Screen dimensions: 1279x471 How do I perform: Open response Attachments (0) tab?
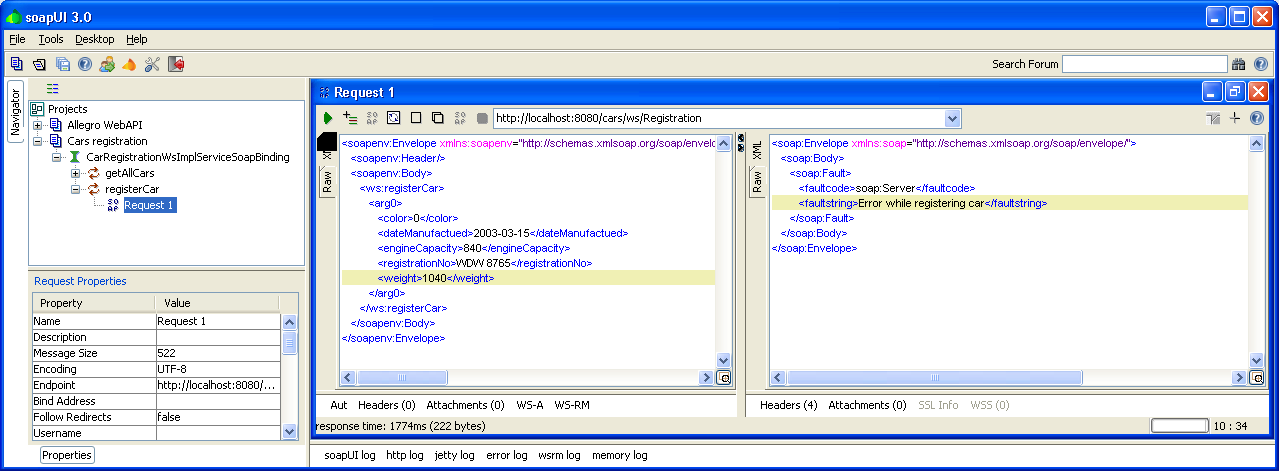(867, 405)
